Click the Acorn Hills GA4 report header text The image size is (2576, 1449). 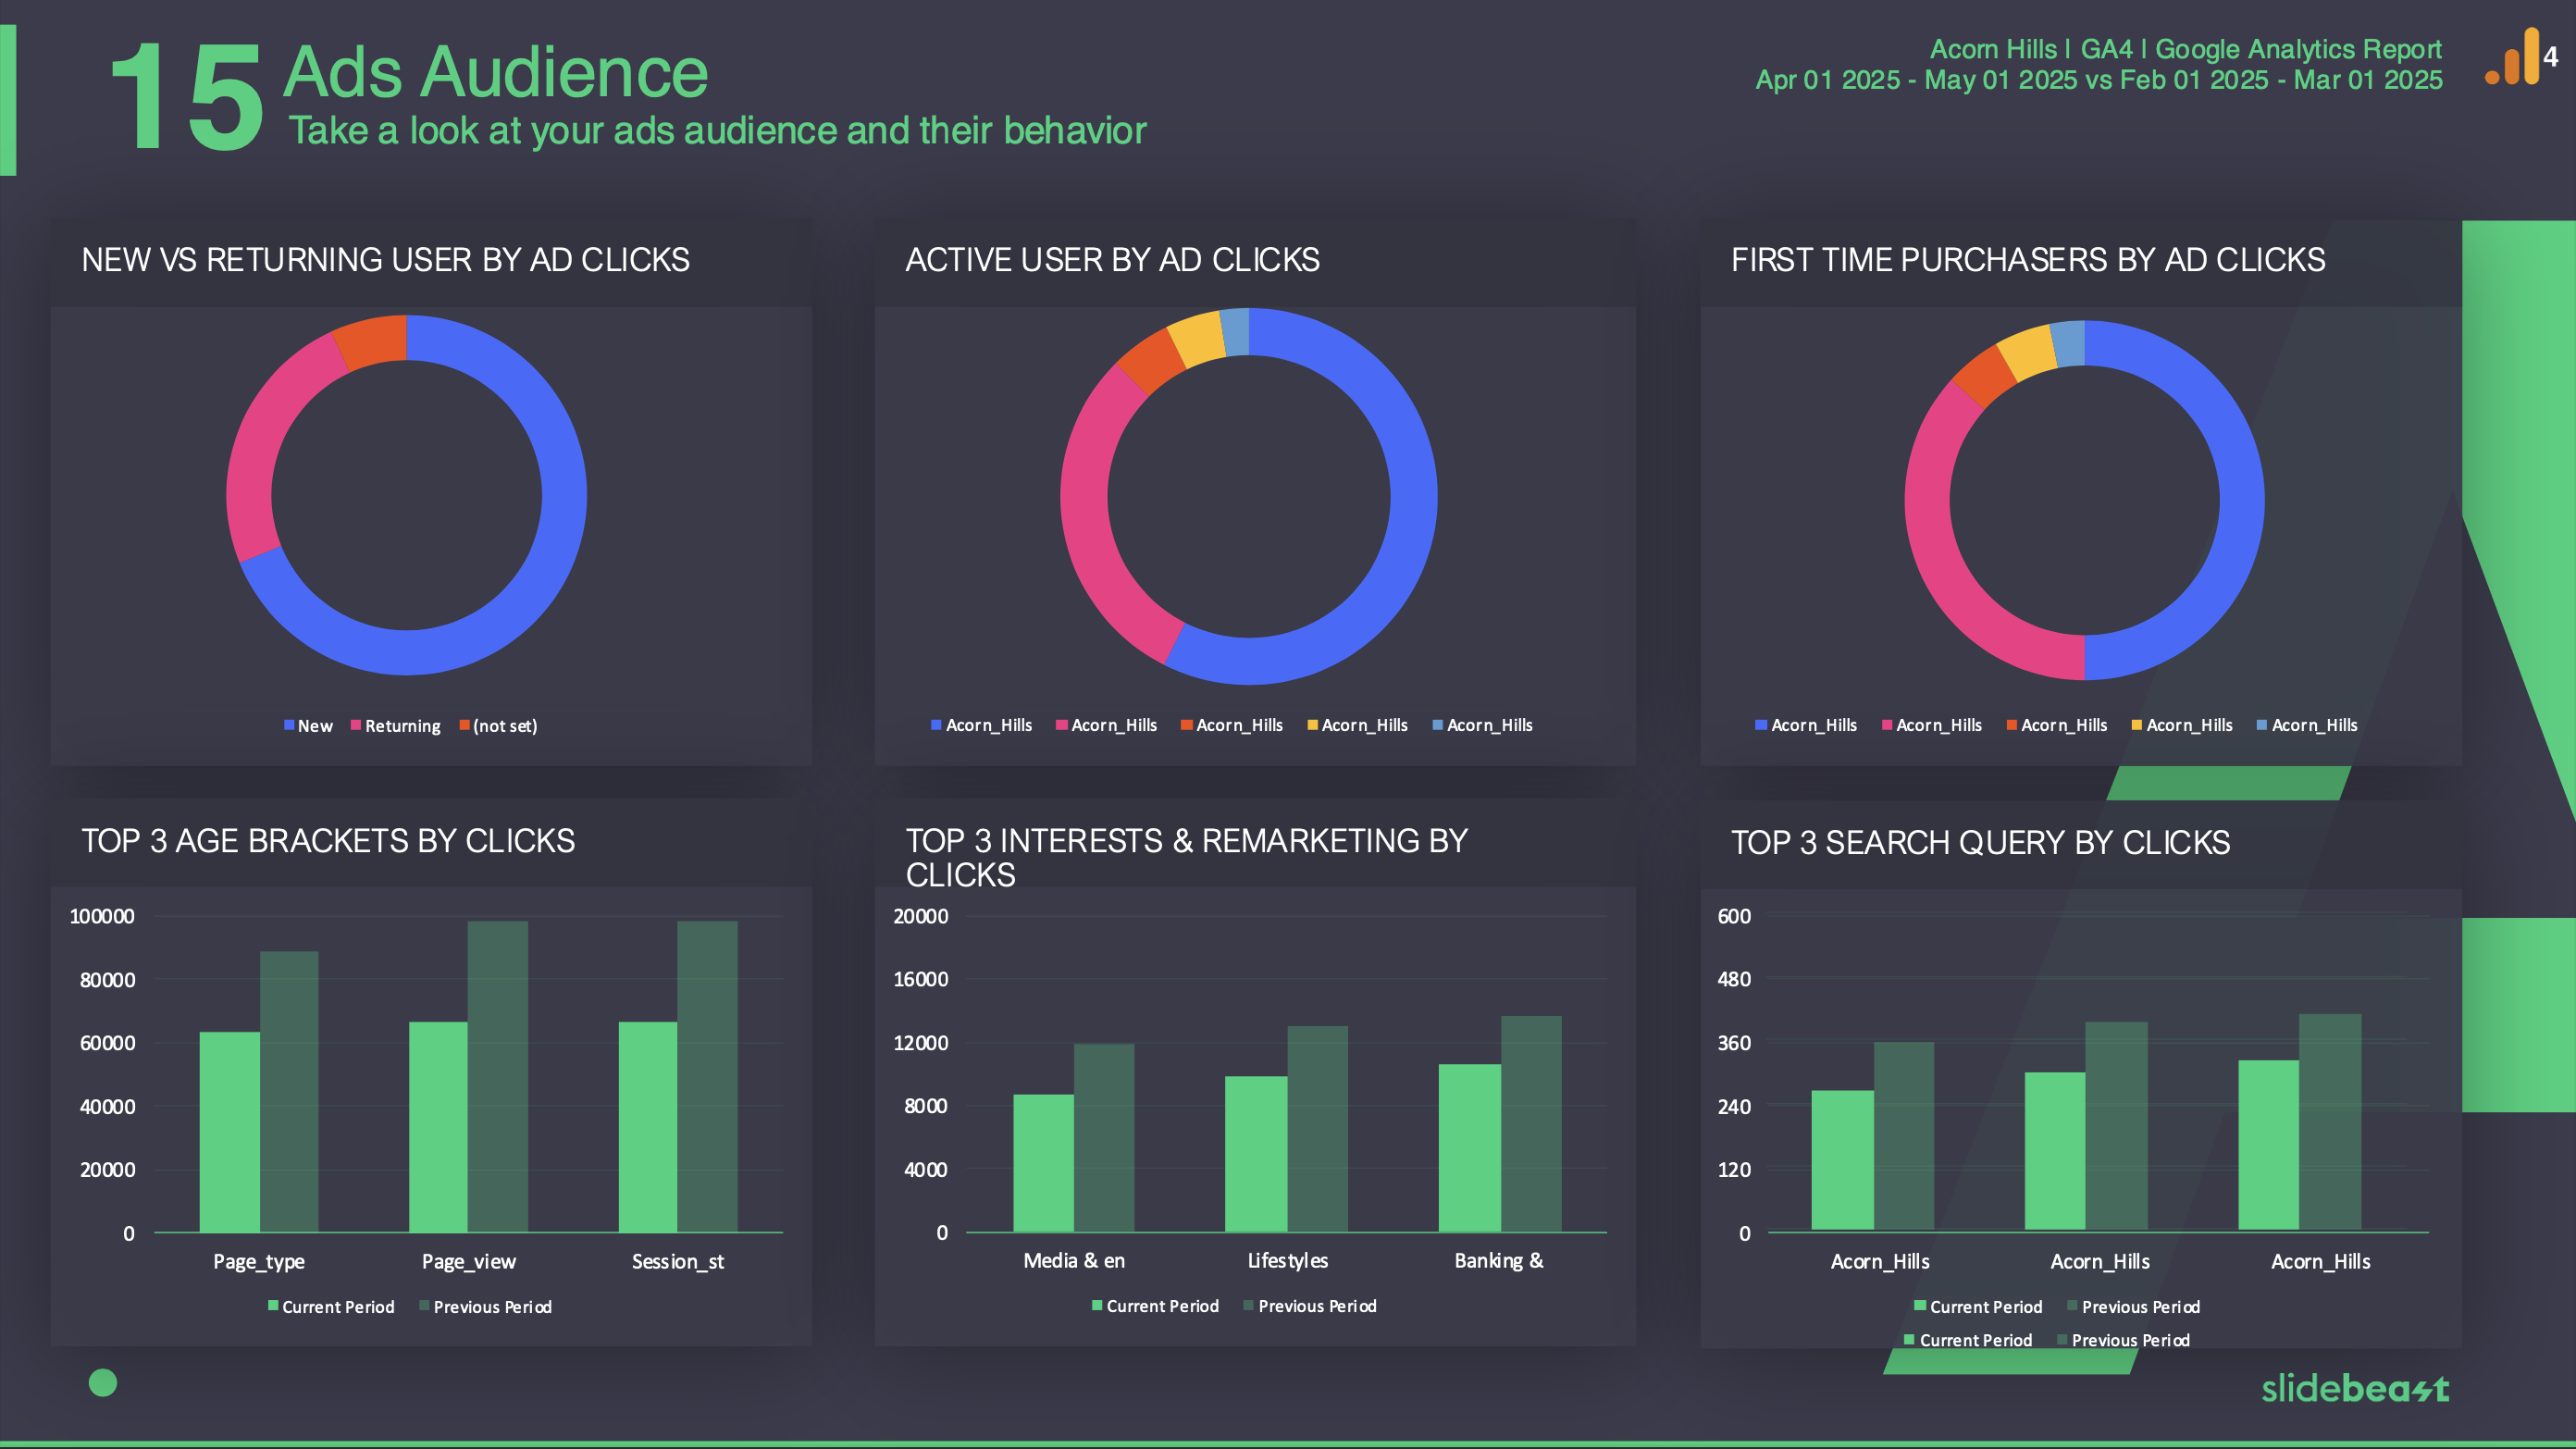(2185, 49)
